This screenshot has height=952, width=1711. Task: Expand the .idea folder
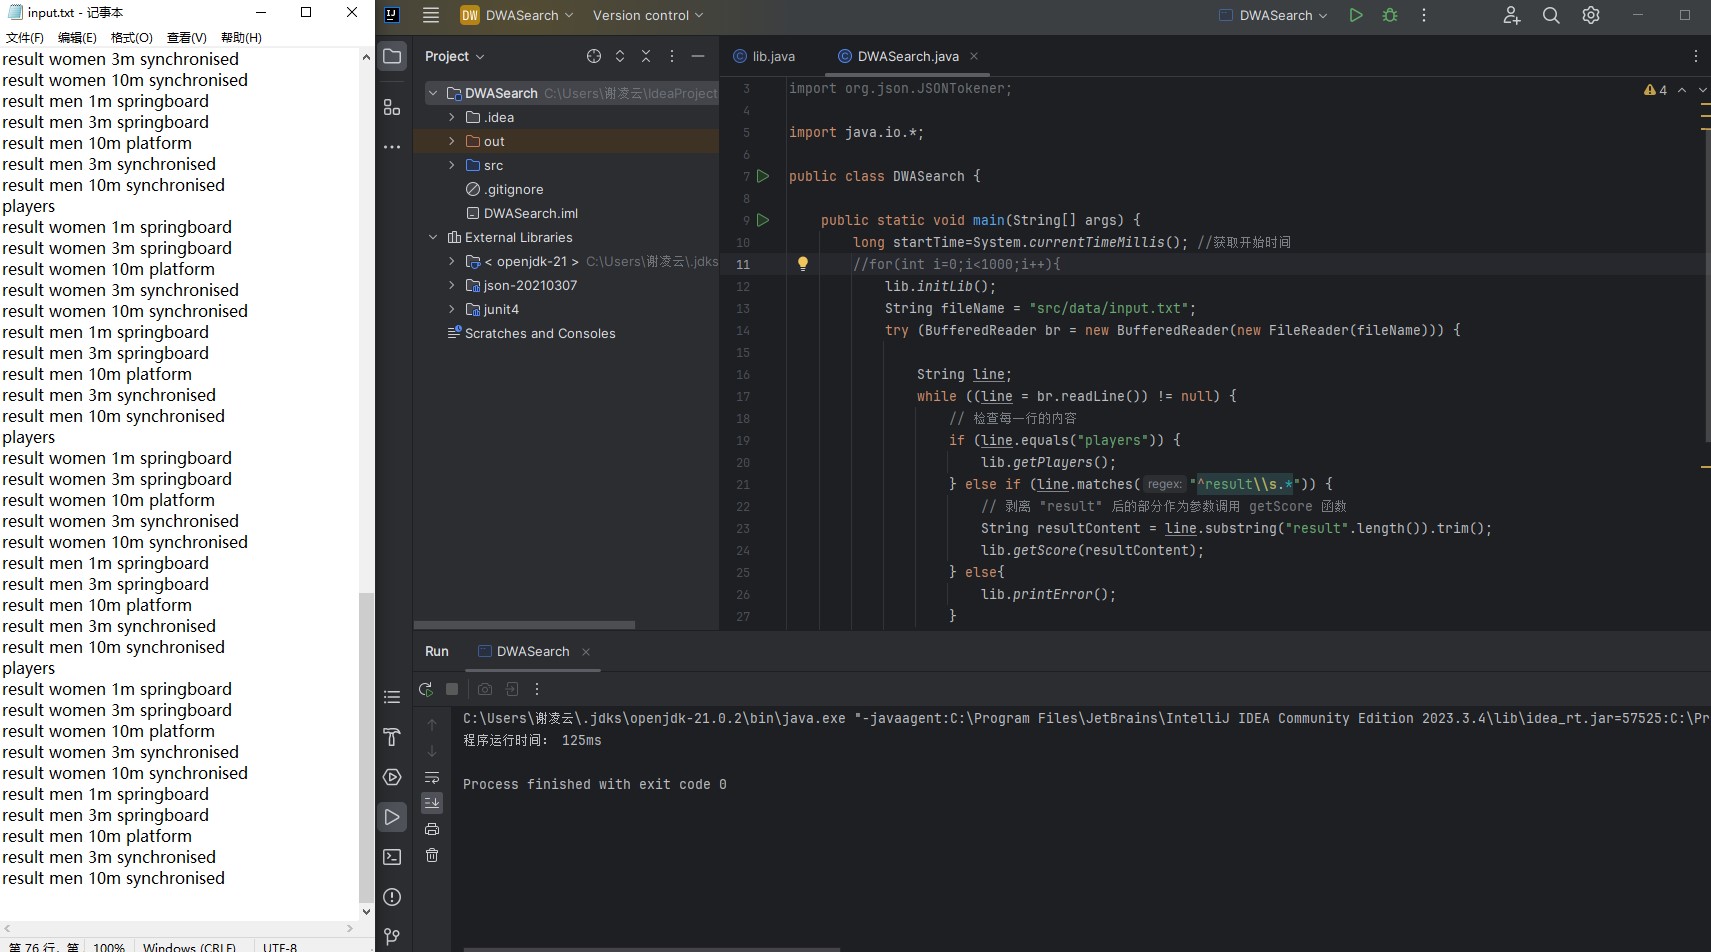click(452, 117)
